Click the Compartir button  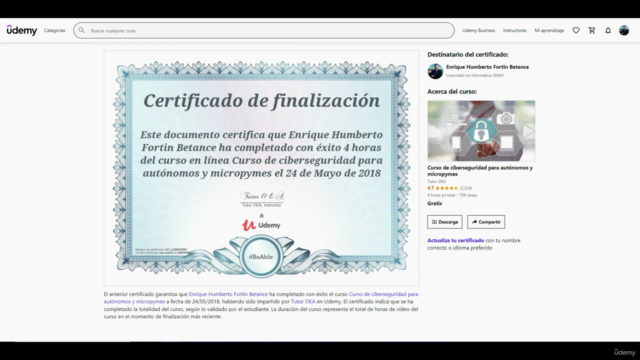[x=486, y=222]
